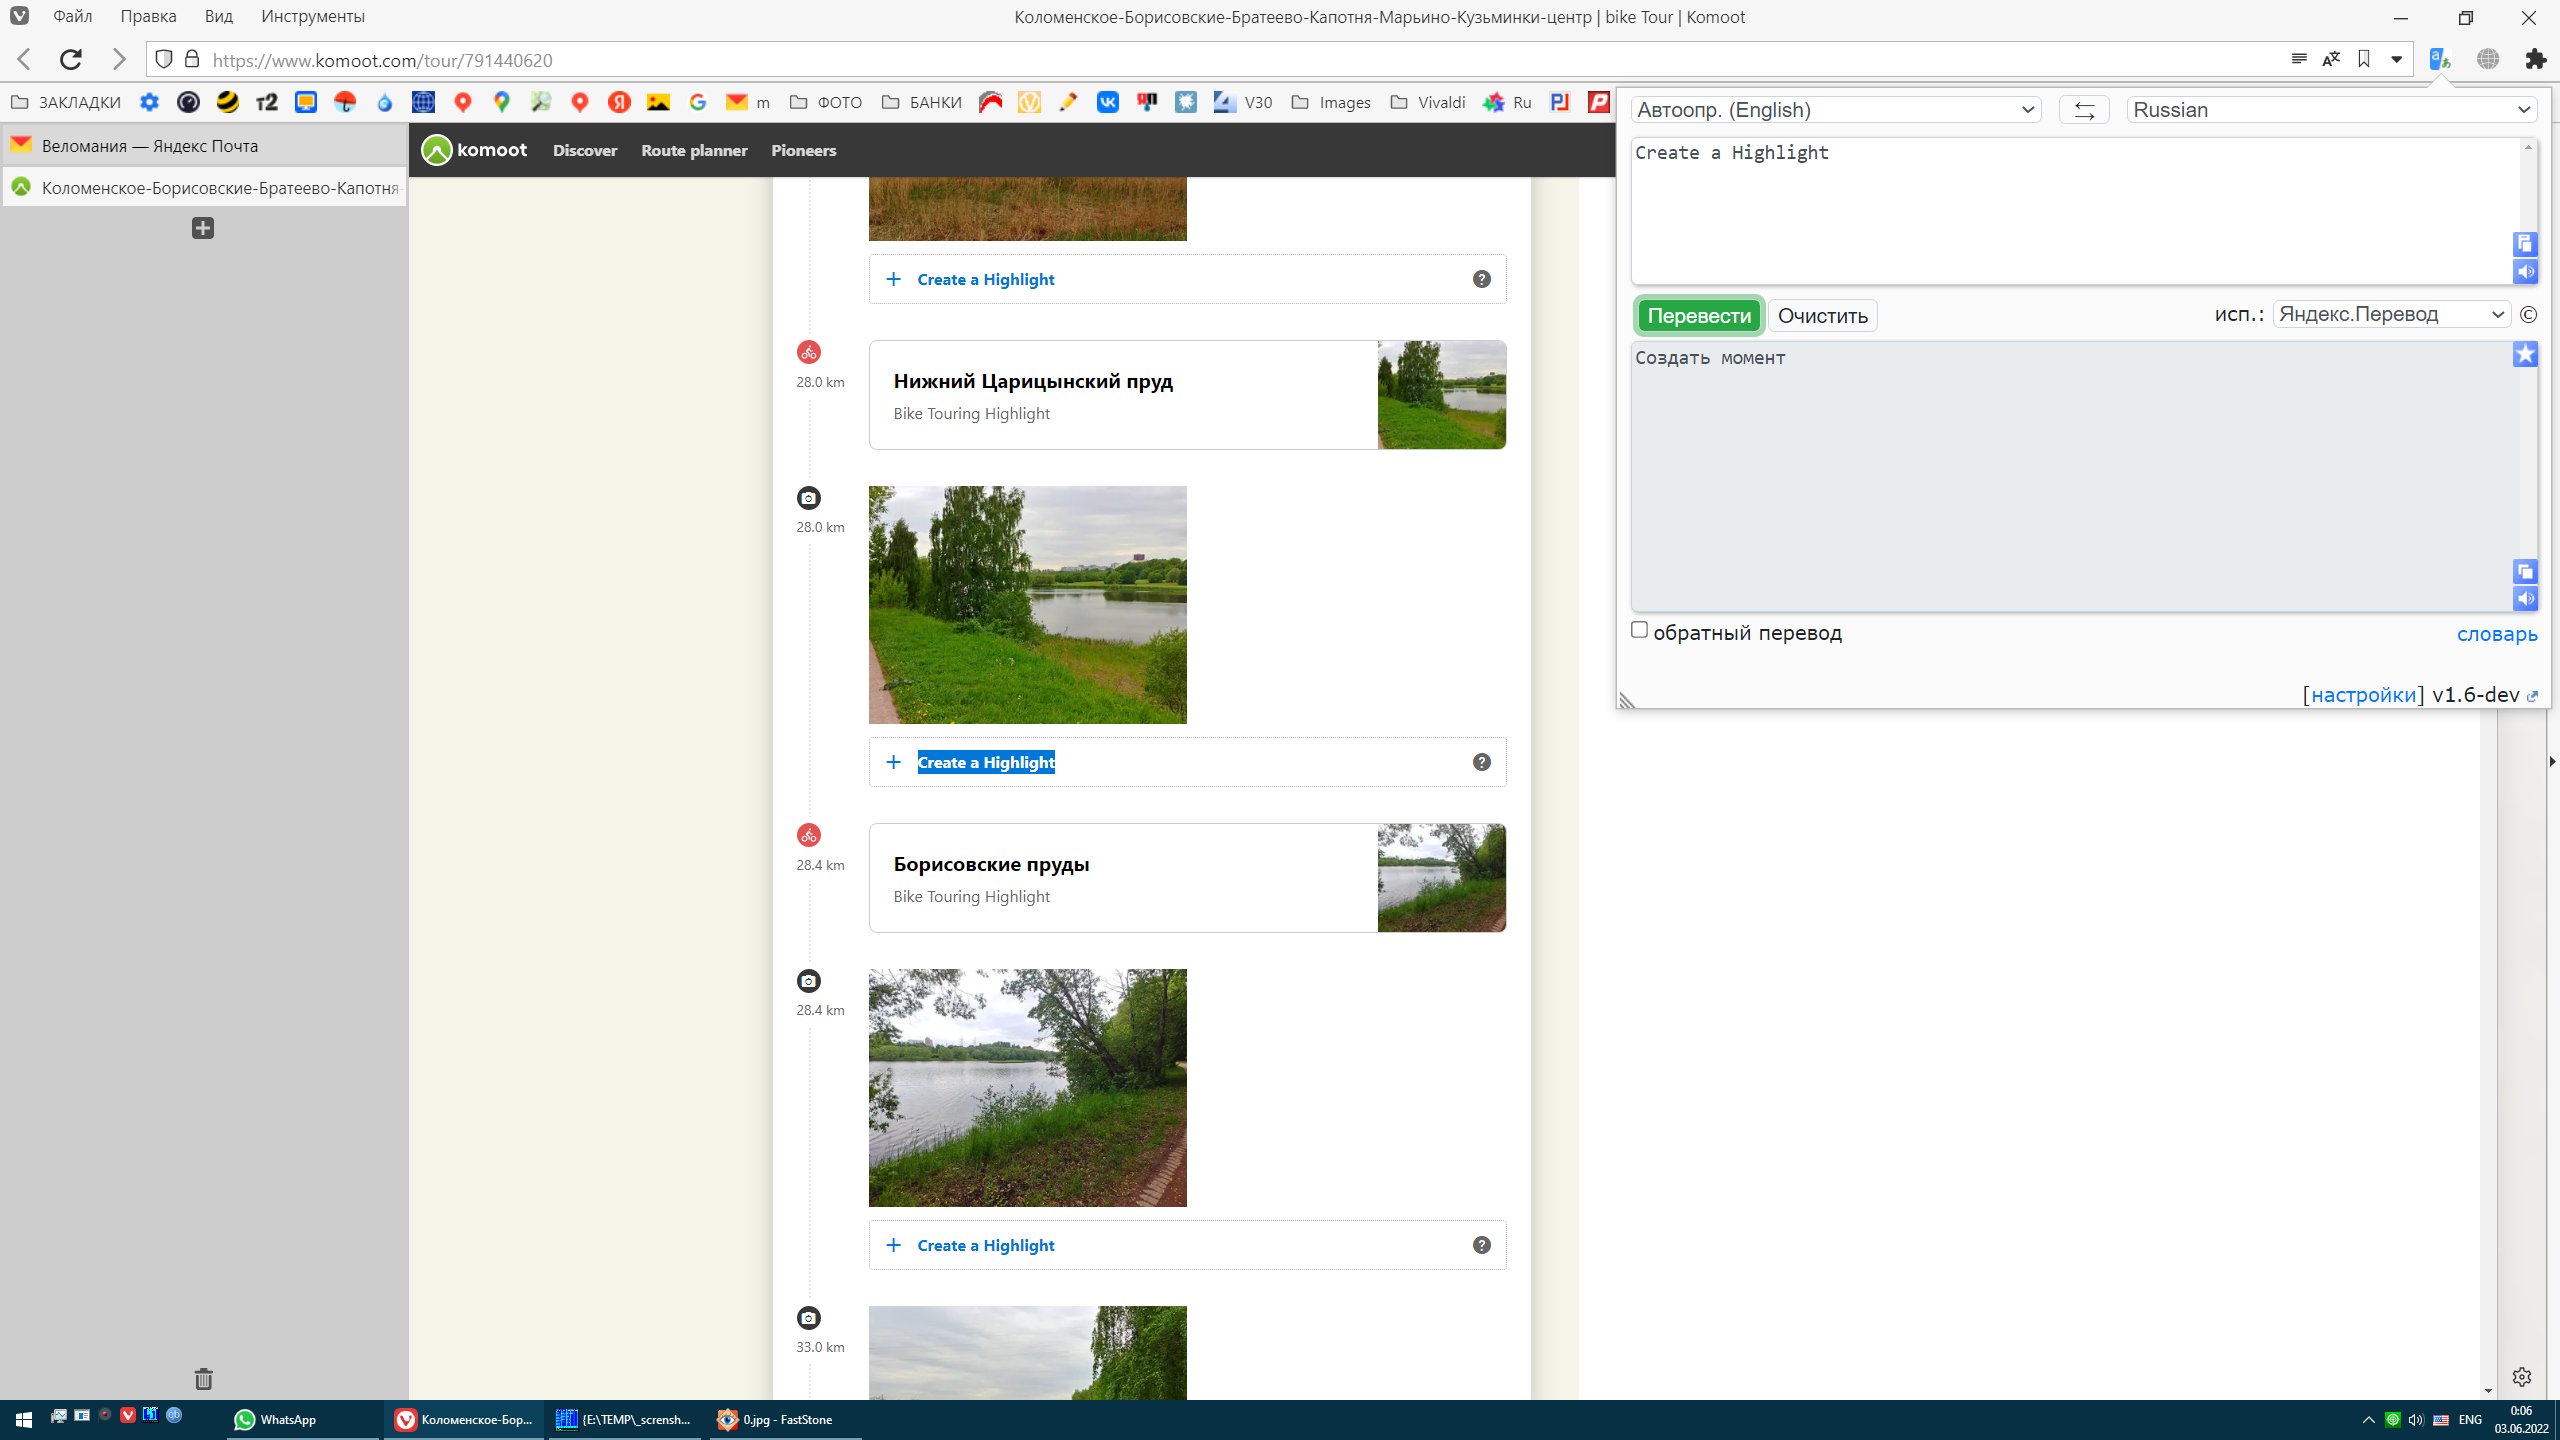The width and height of the screenshot is (2560, 1440).
Task: Click the словарь link
Action: click(2496, 634)
